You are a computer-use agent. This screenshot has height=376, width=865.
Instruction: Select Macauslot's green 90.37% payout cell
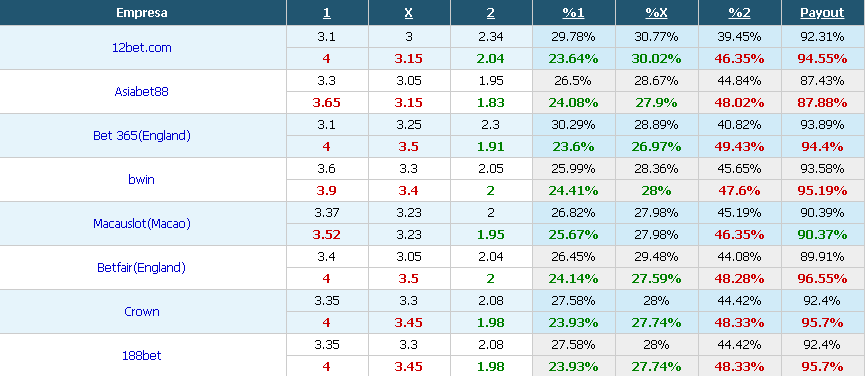point(823,235)
